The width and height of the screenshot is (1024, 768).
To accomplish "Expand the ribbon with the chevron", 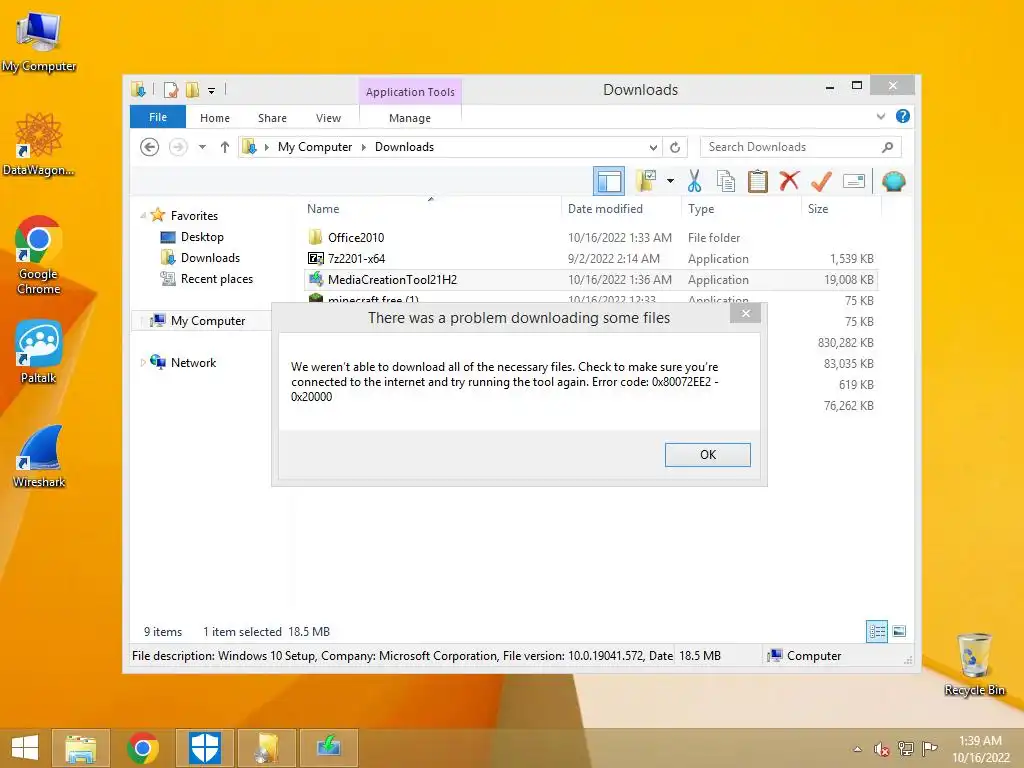I will coord(881,116).
